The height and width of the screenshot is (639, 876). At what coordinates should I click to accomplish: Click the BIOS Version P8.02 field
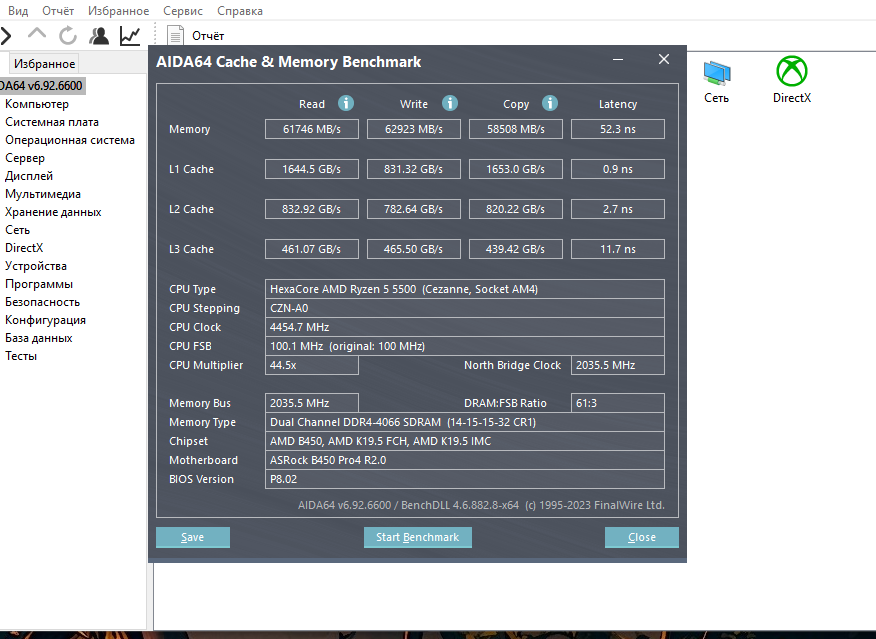click(465, 479)
